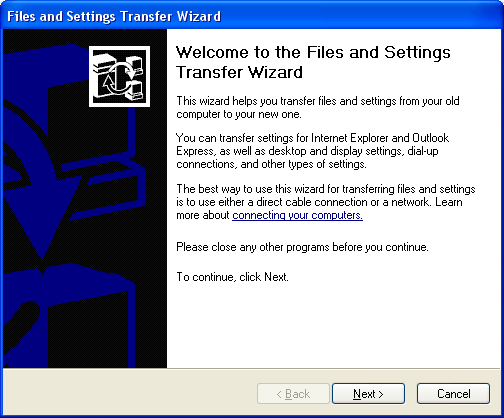Click the circular arrows in the wizard icon

(118, 78)
